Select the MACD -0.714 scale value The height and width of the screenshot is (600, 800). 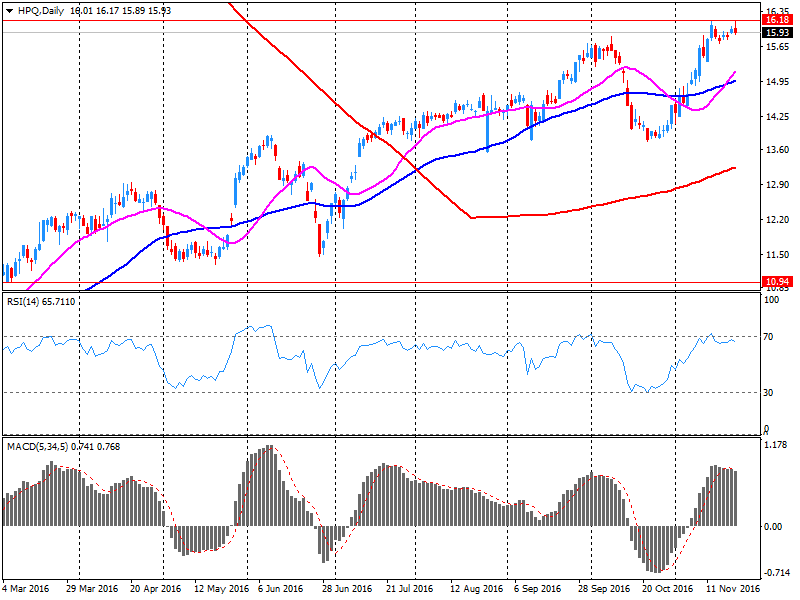click(775, 572)
